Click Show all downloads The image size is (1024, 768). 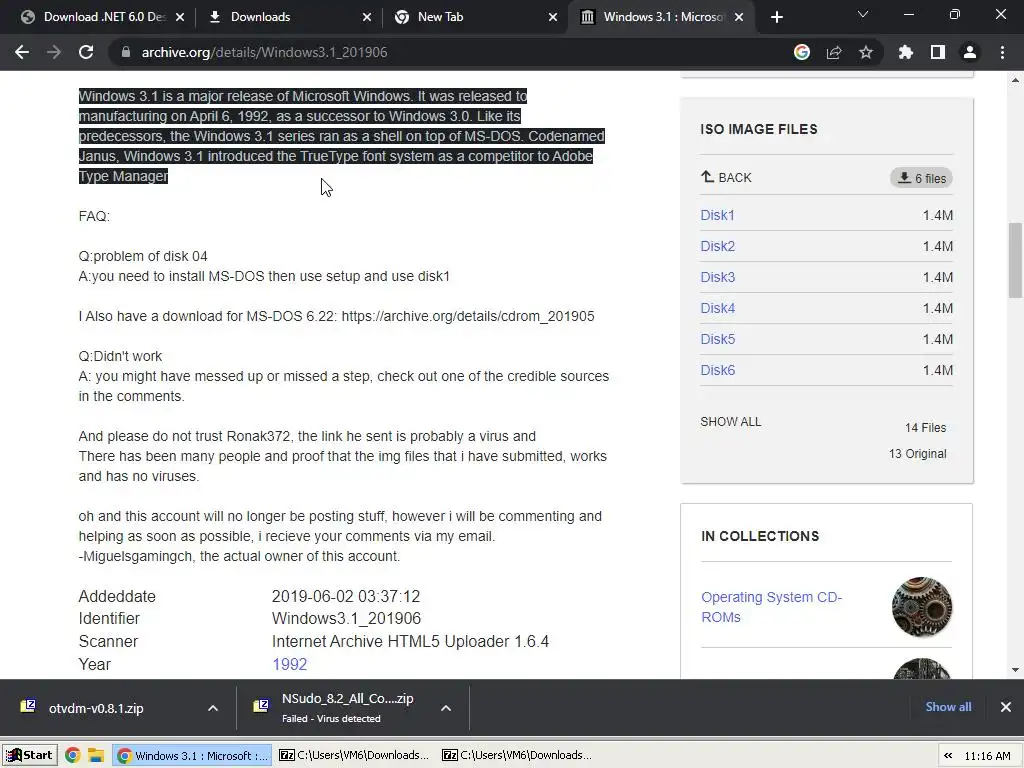[948, 707]
